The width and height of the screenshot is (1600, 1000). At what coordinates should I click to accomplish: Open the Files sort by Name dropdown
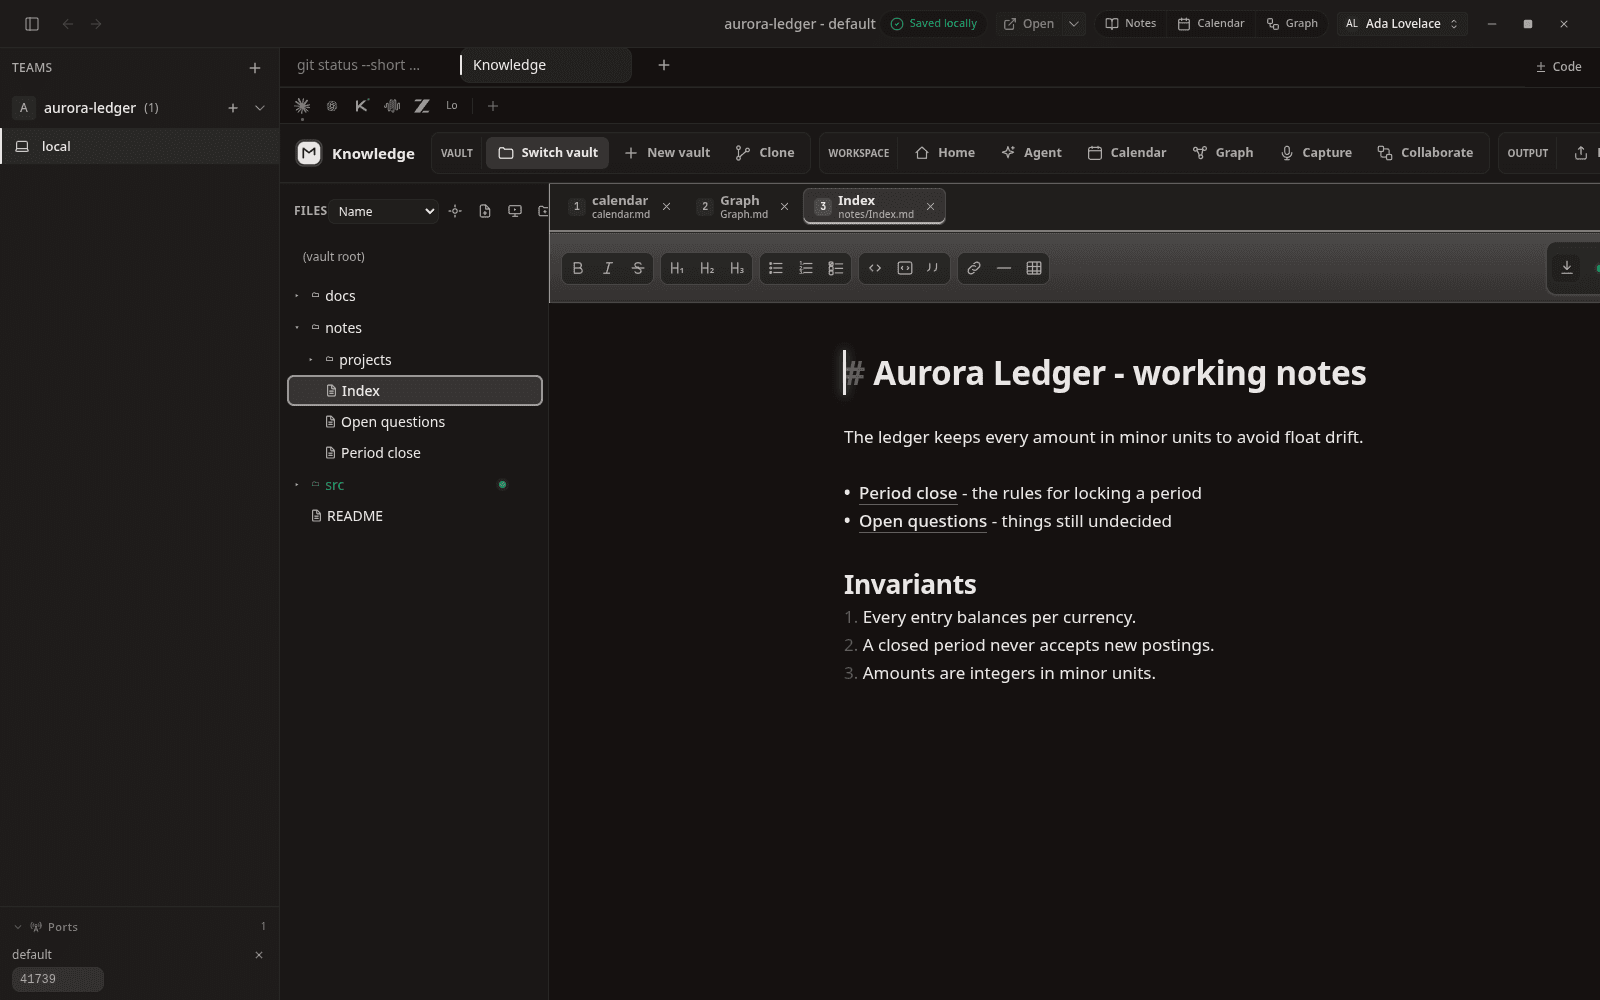386,211
